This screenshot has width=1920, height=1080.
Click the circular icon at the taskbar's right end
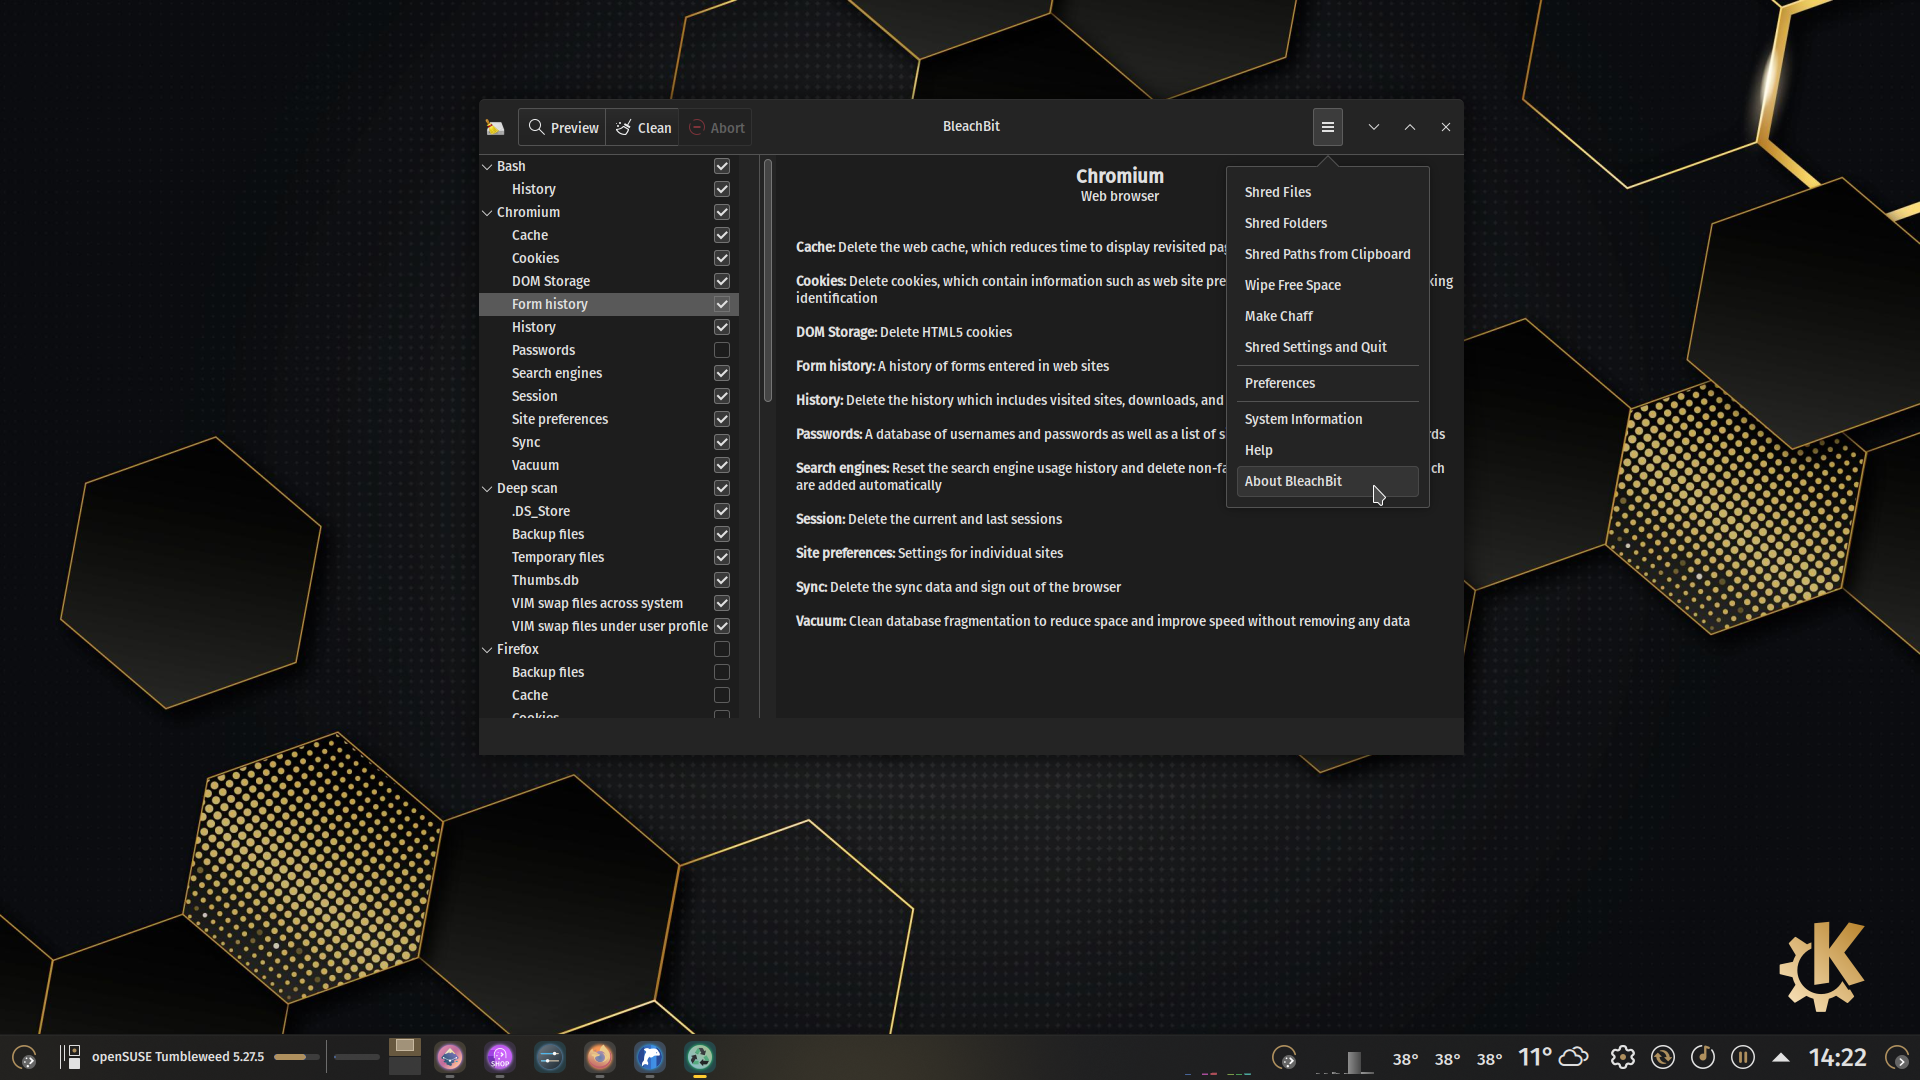point(1897,1057)
